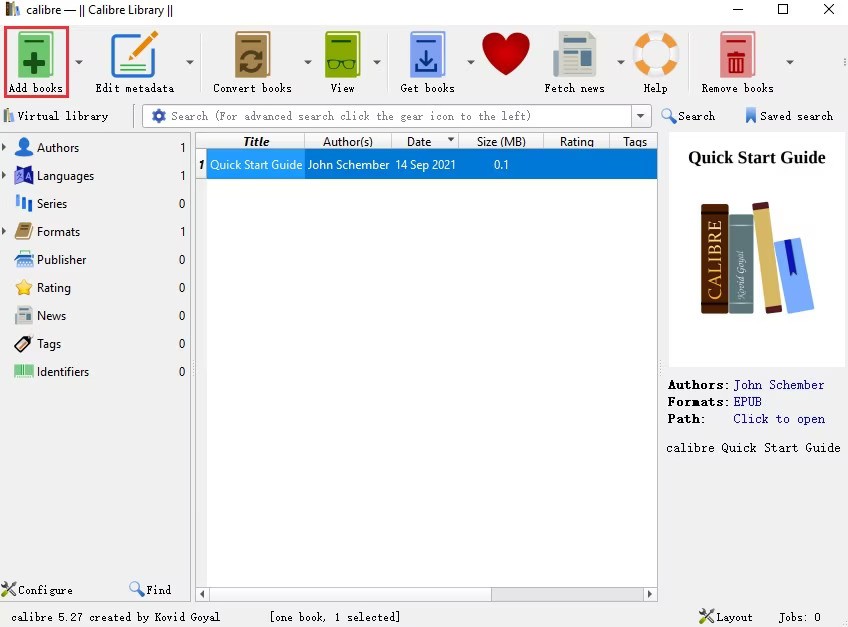Click the News category icon
This screenshot has width=848, height=627.
(24, 315)
